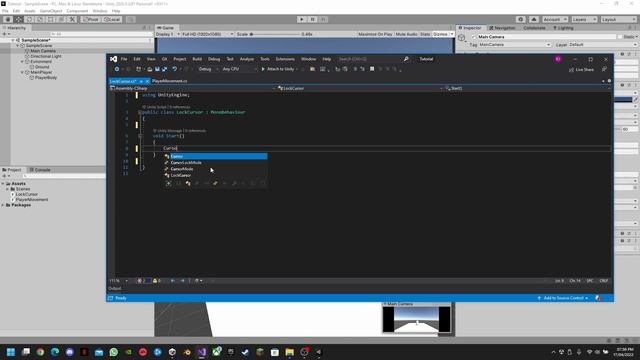Open the Visual Studio Git menu

point(164,59)
